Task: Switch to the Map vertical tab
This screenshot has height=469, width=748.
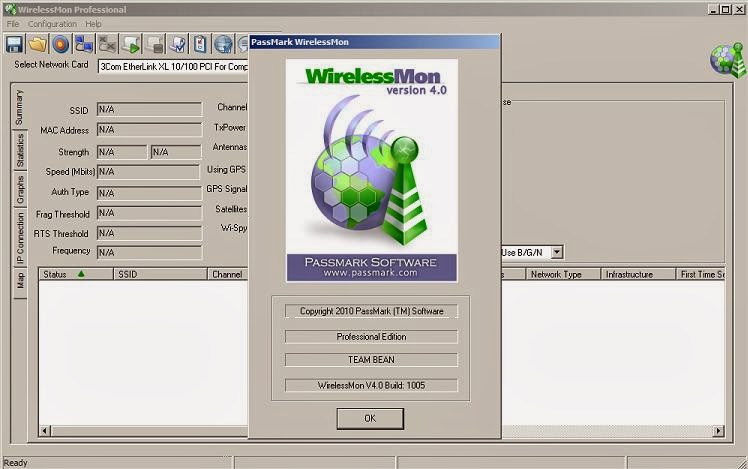Action: 20,281
